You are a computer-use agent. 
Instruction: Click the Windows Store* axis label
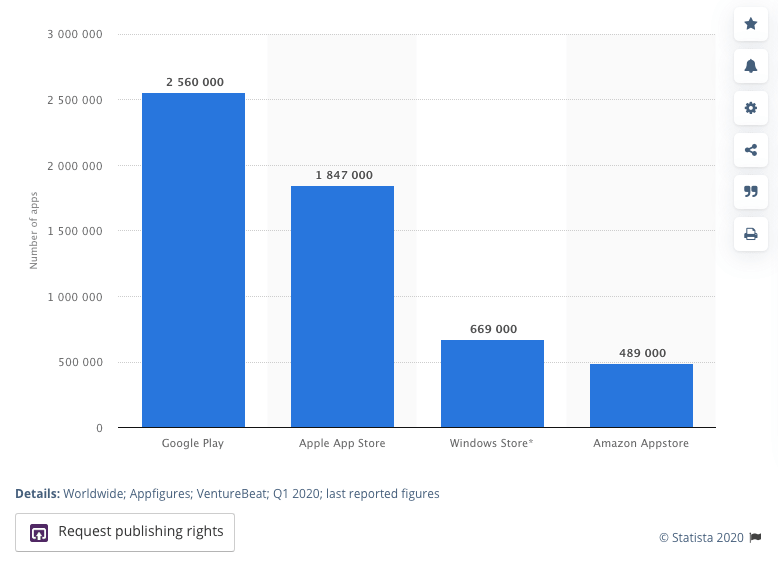click(x=491, y=443)
